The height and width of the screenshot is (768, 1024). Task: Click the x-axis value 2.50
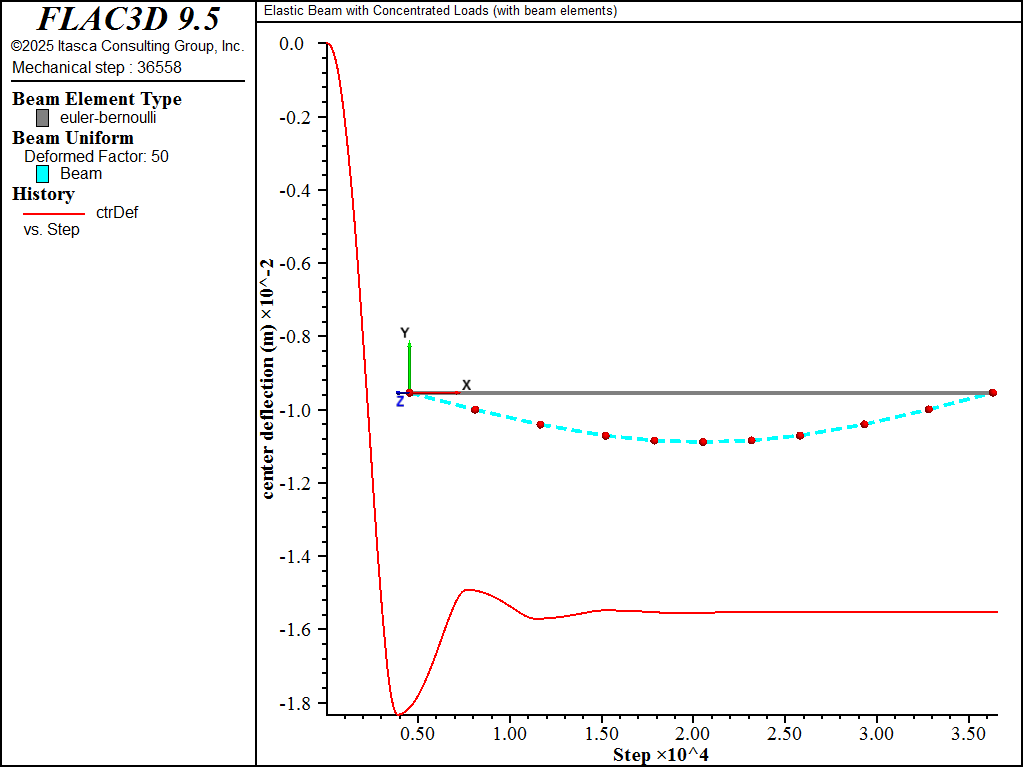coord(784,733)
